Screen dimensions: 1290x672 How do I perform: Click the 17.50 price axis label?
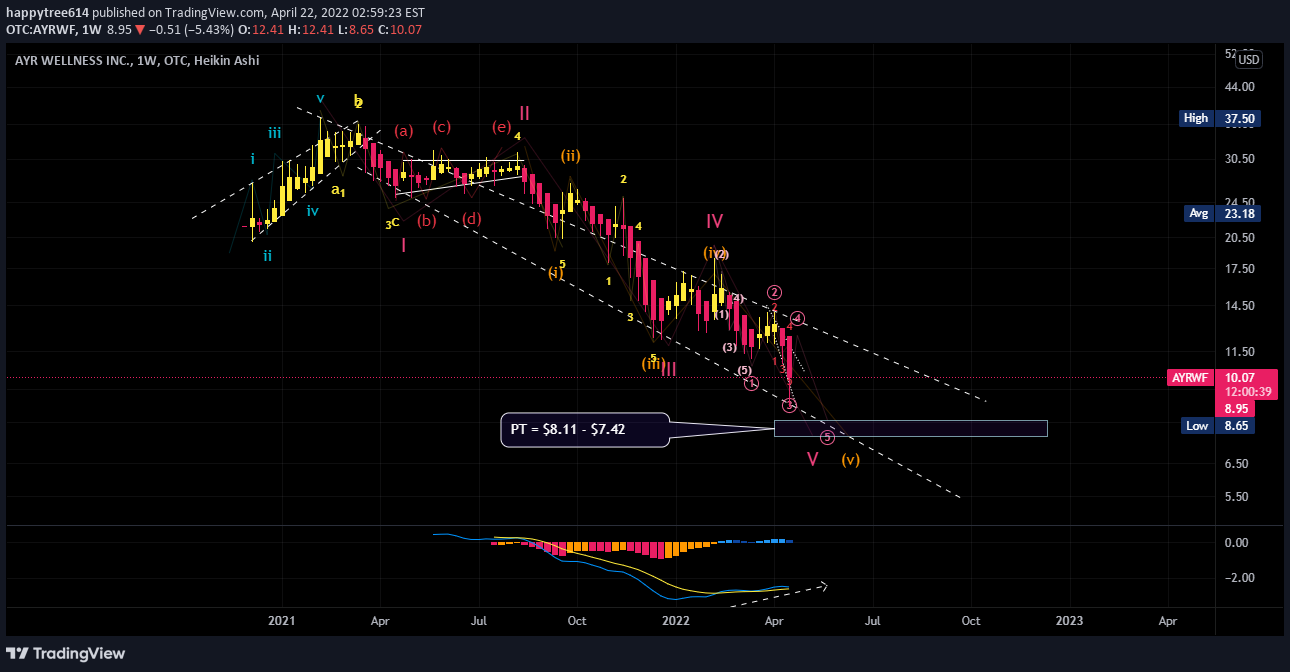tap(1240, 269)
